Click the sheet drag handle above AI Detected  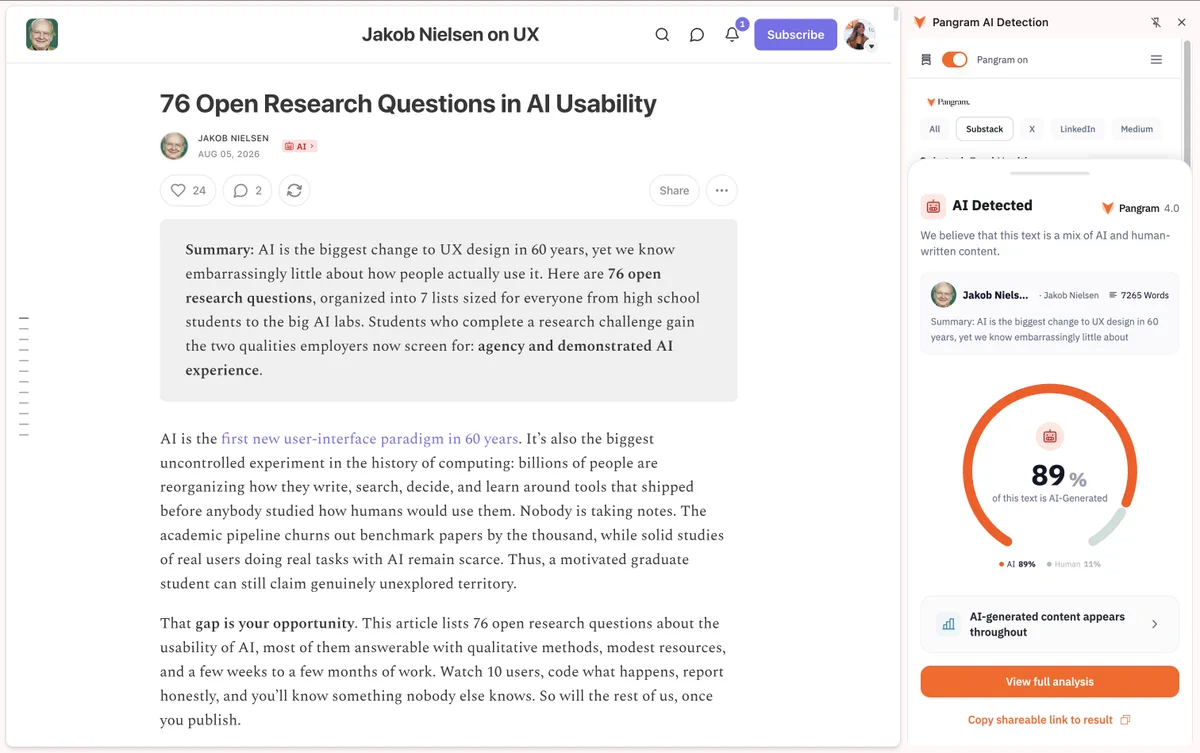[x=1049, y=173]
